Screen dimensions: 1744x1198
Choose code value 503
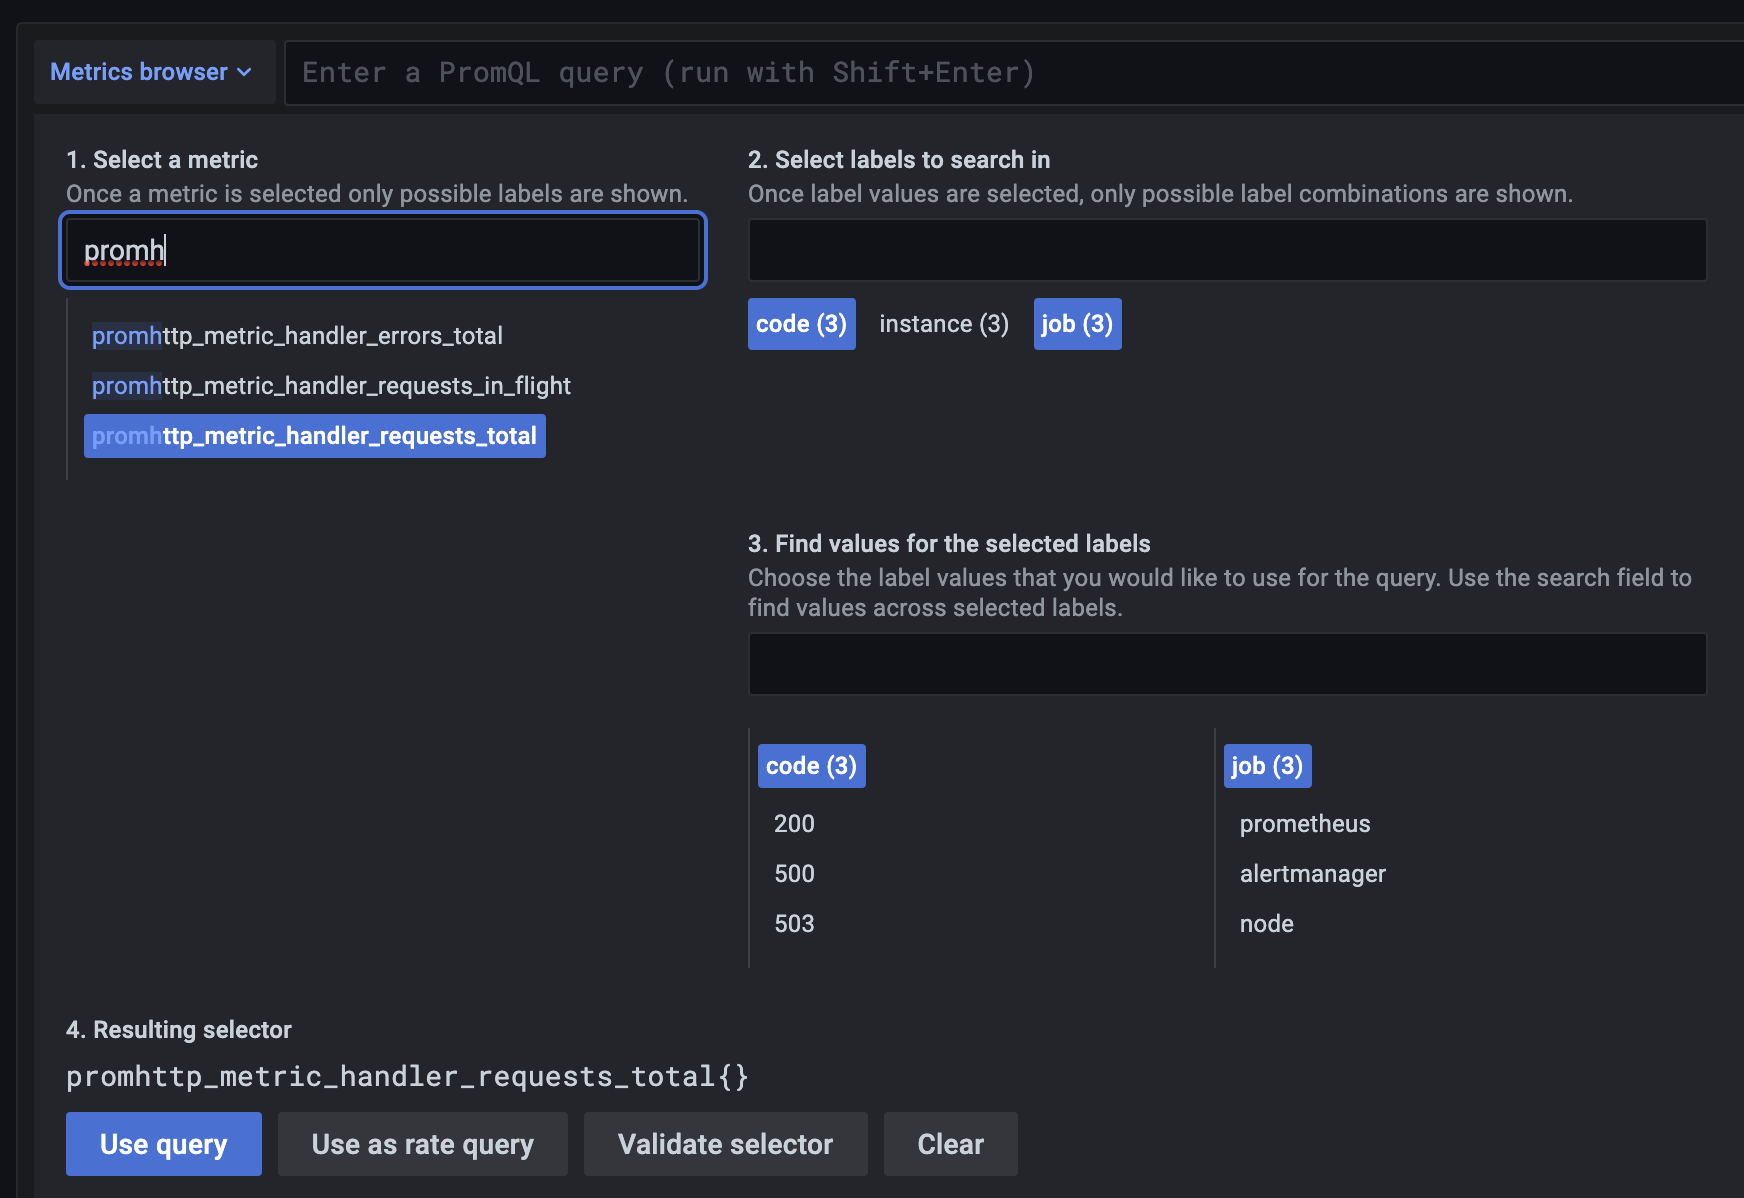click(793, 923)
